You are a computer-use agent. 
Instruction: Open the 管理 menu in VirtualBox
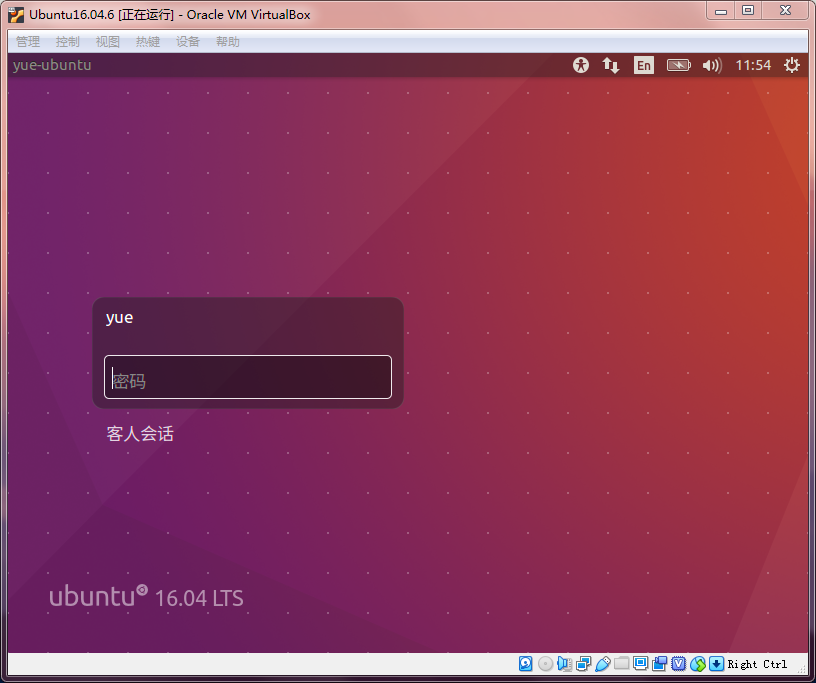coord(28,42)
